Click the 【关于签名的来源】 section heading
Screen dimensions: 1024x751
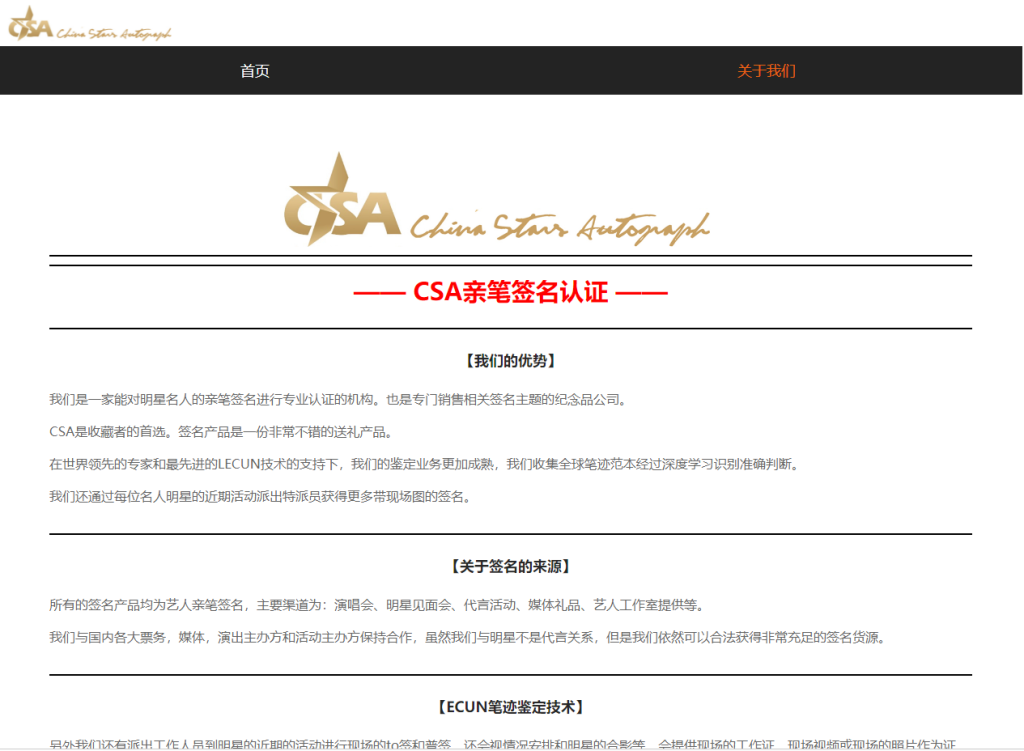[510, 567]
